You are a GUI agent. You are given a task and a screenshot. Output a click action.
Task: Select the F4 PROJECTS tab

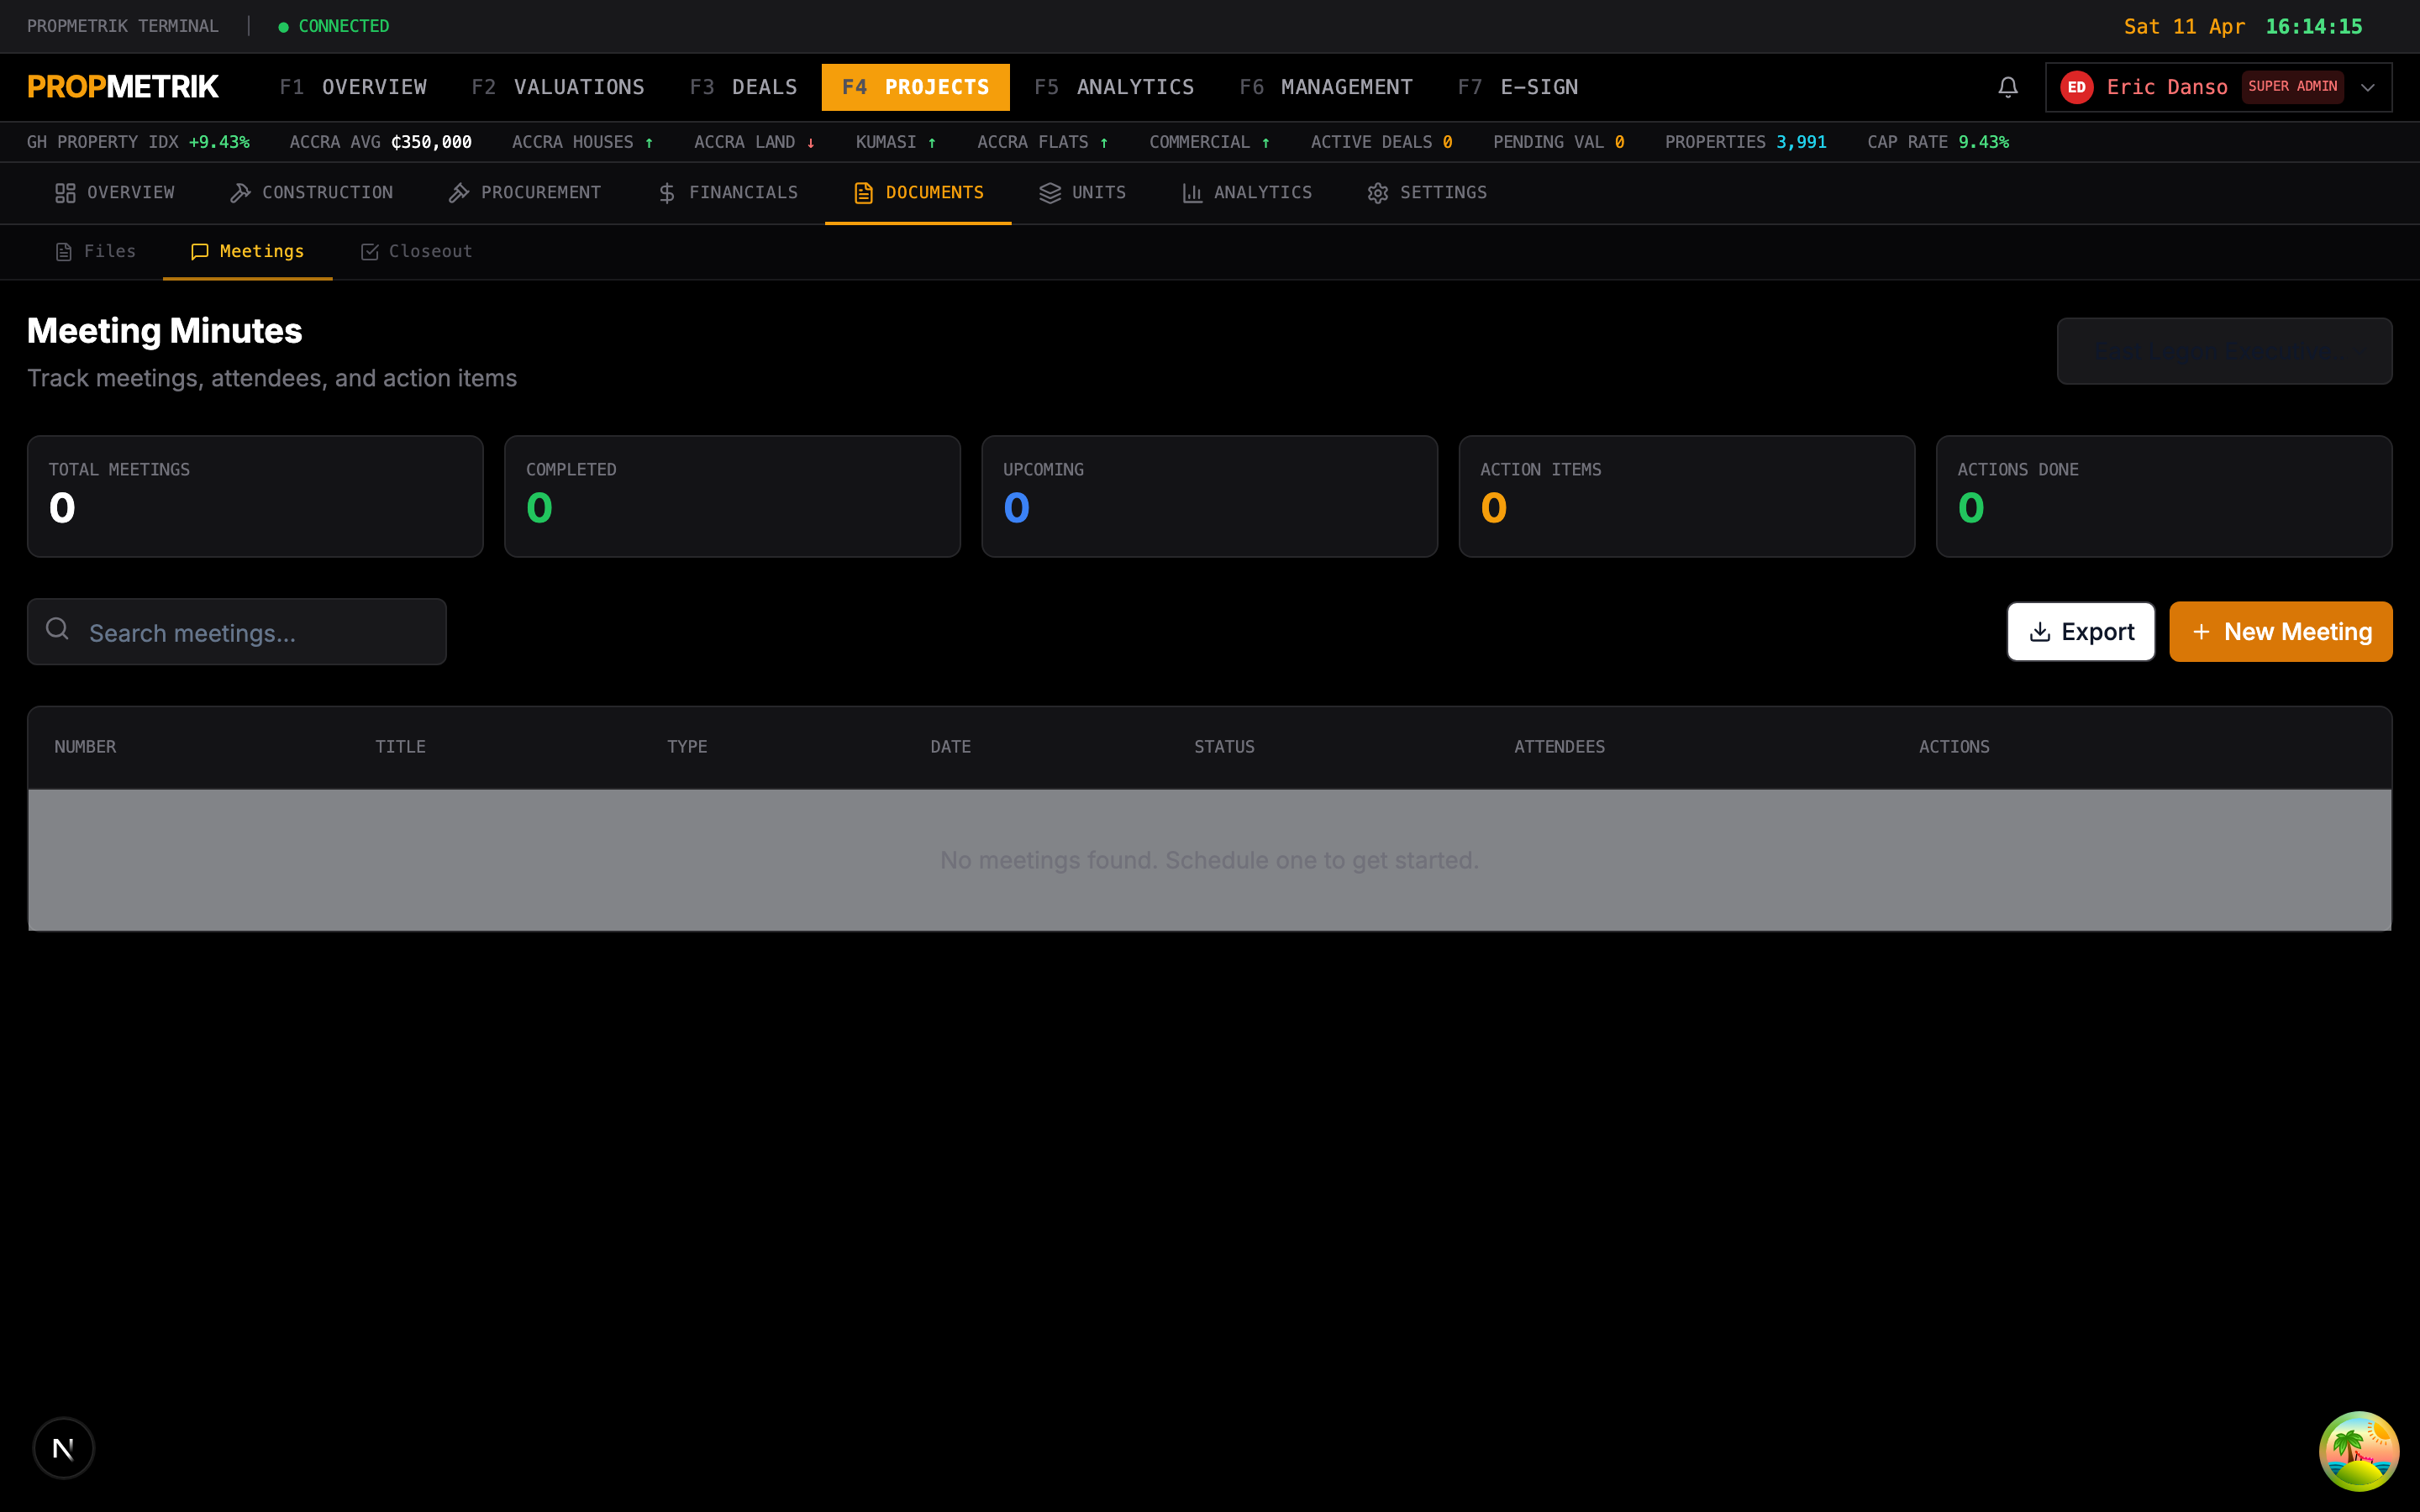click(x=915, y=87)
